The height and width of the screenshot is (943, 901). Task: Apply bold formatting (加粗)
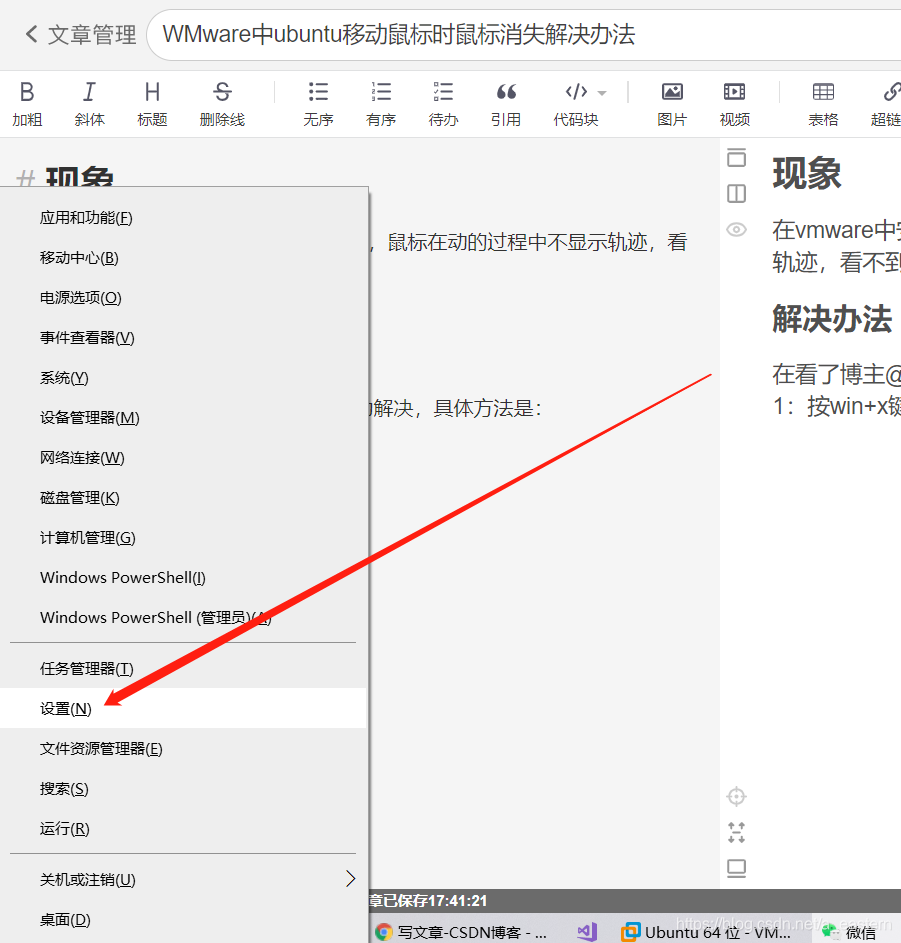pyautogui.click(x=27, y=104)
